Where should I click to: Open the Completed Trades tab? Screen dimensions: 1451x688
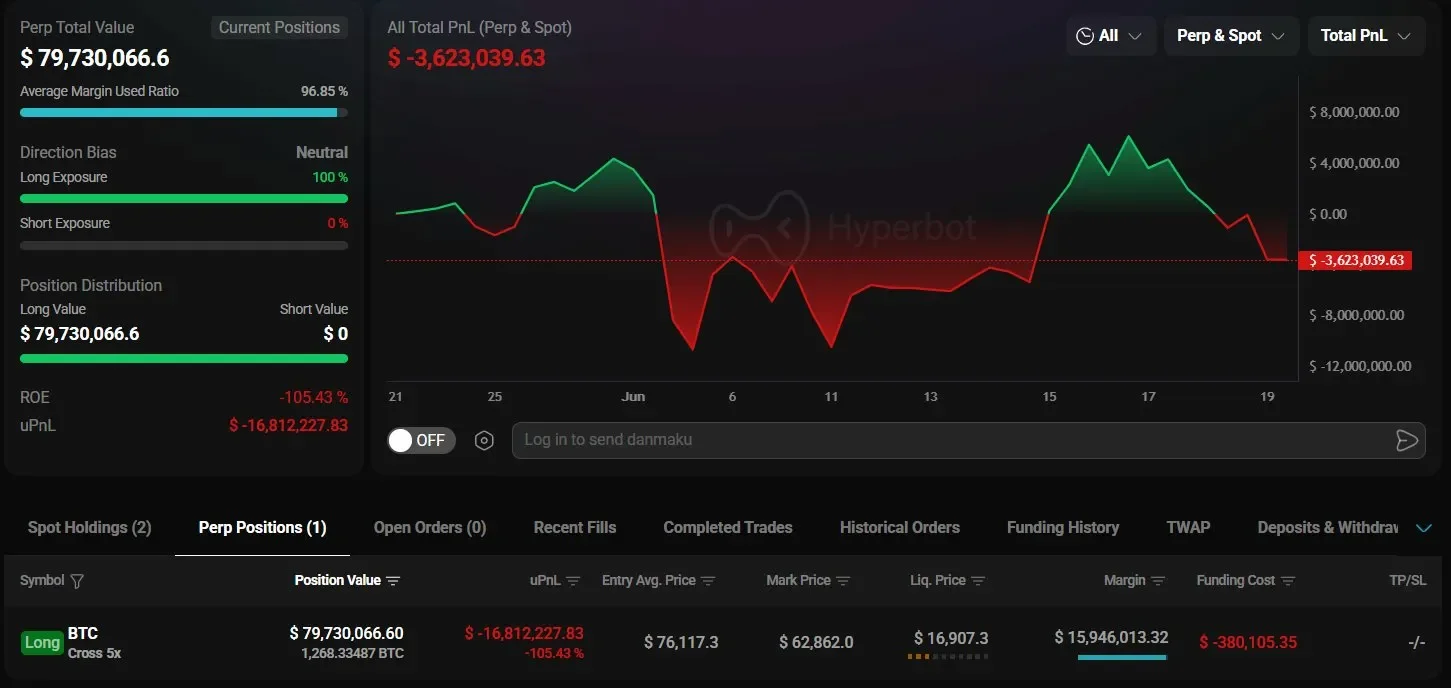(728, 527)
